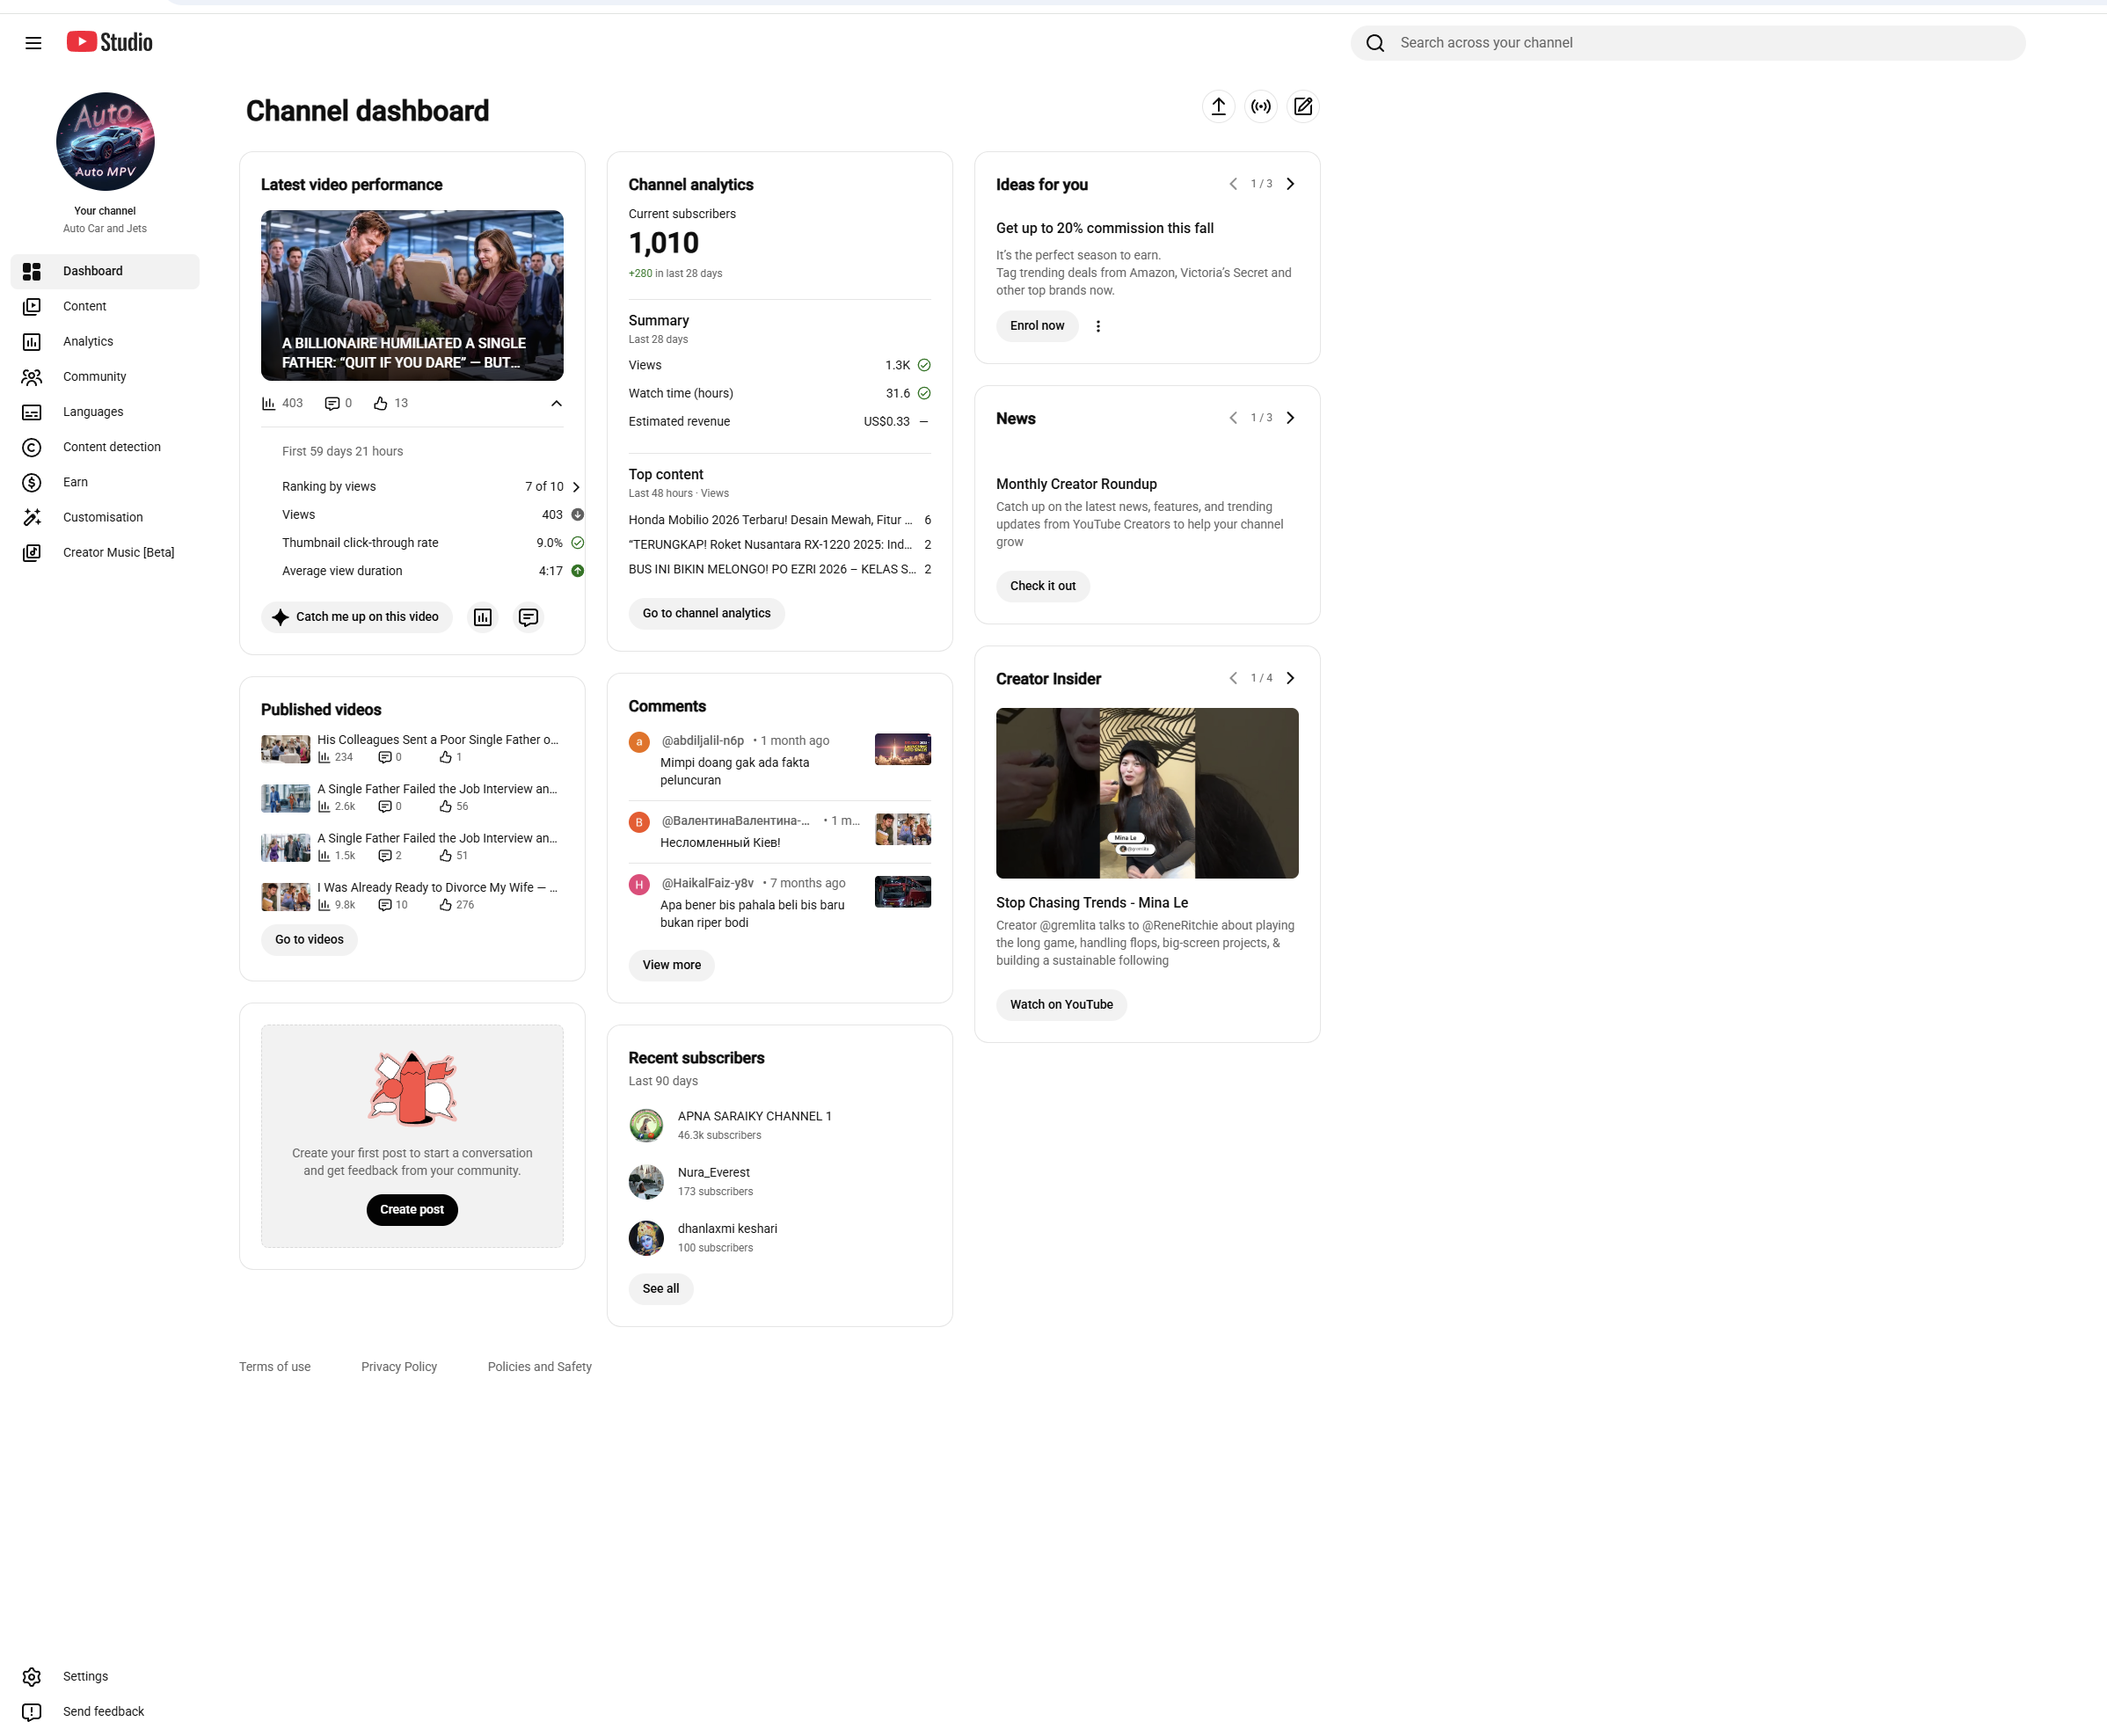Viewport: 2107px width, 1736px height.
Task: Click the go live broadcast icon
Action: pos(1261,106)
